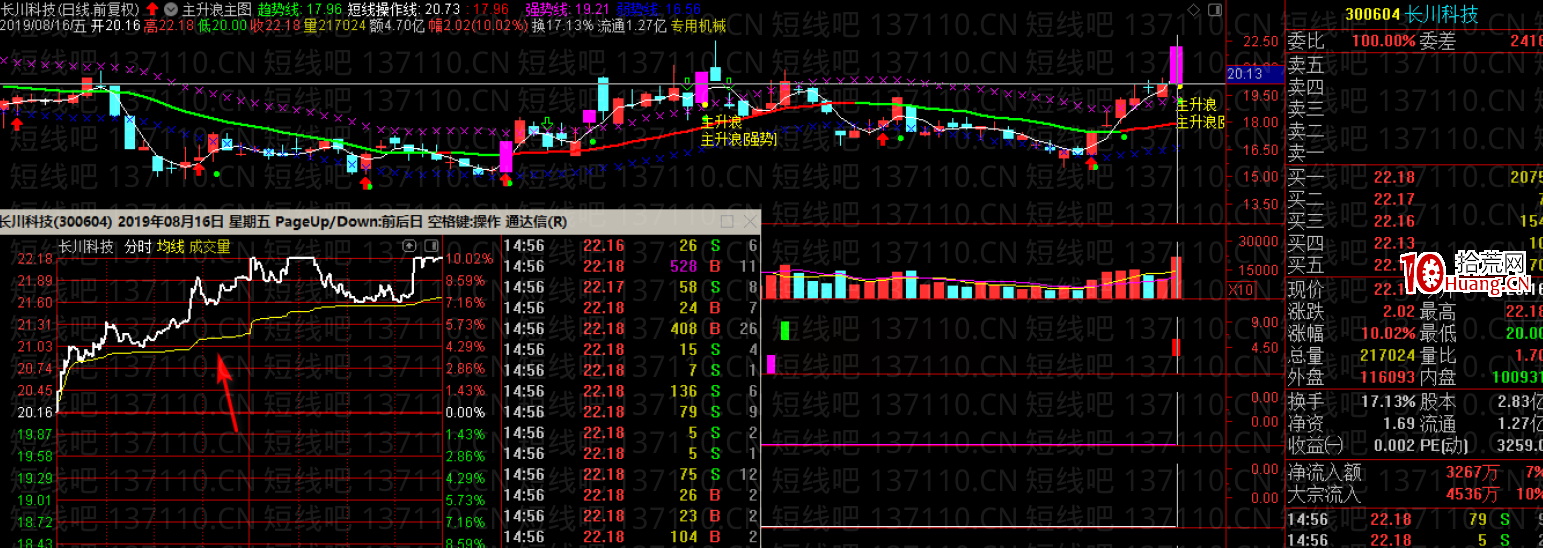
Task: Click the yellow 主升浪强势 label mid-chart
Action: [x=739, y=139]
